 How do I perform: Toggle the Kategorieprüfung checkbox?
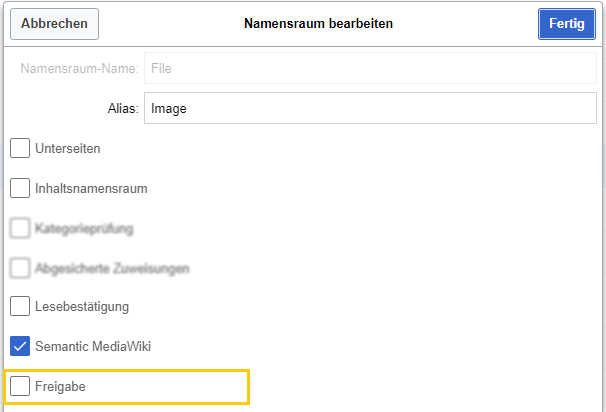click(20, 228)
